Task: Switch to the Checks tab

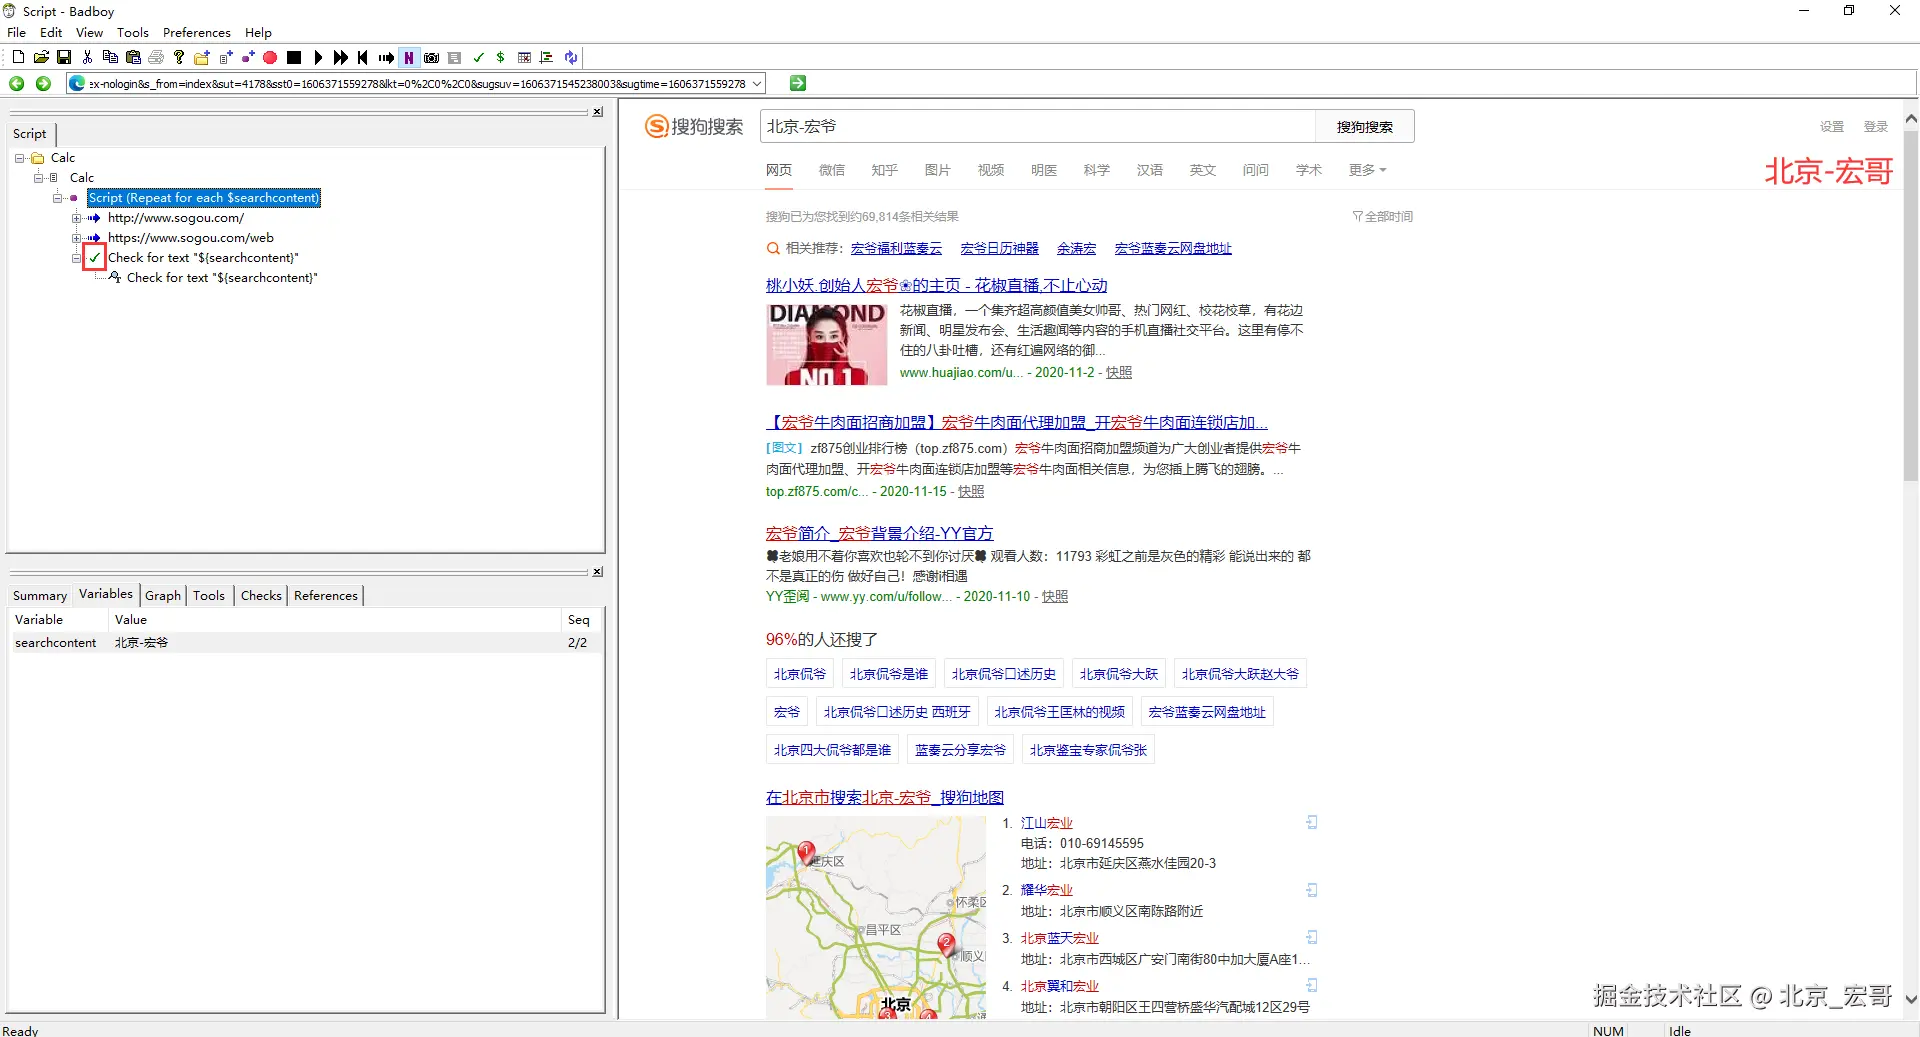Action: pyautogui.click(x=261, y=596)
